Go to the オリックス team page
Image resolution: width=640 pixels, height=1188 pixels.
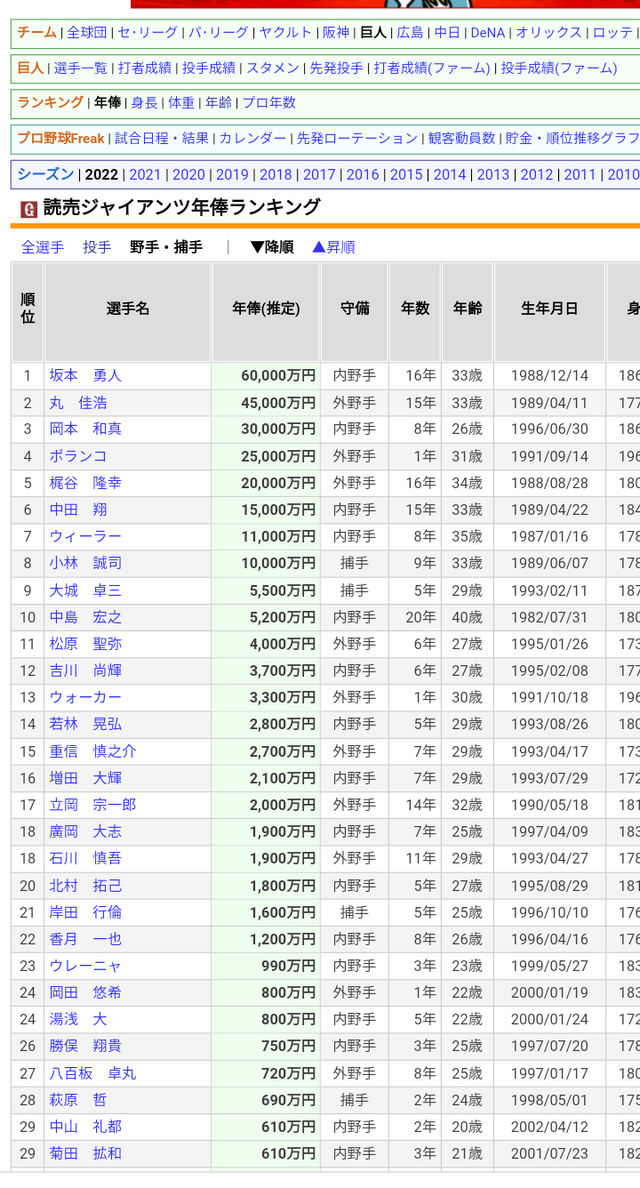click(x=549, y=33)
